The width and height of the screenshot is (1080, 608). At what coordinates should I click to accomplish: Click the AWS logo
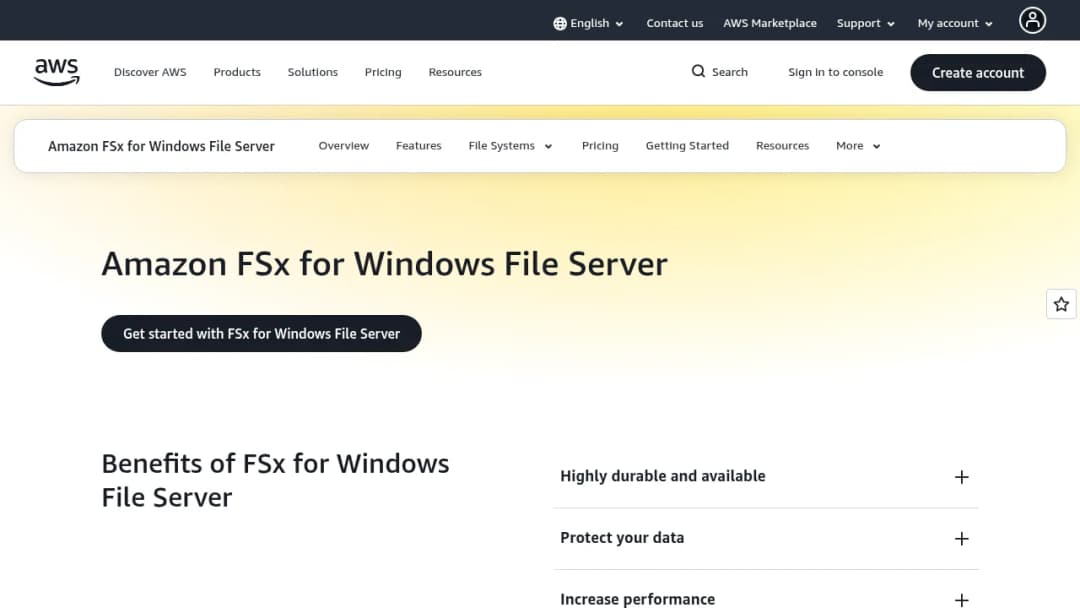click(56, 72)
